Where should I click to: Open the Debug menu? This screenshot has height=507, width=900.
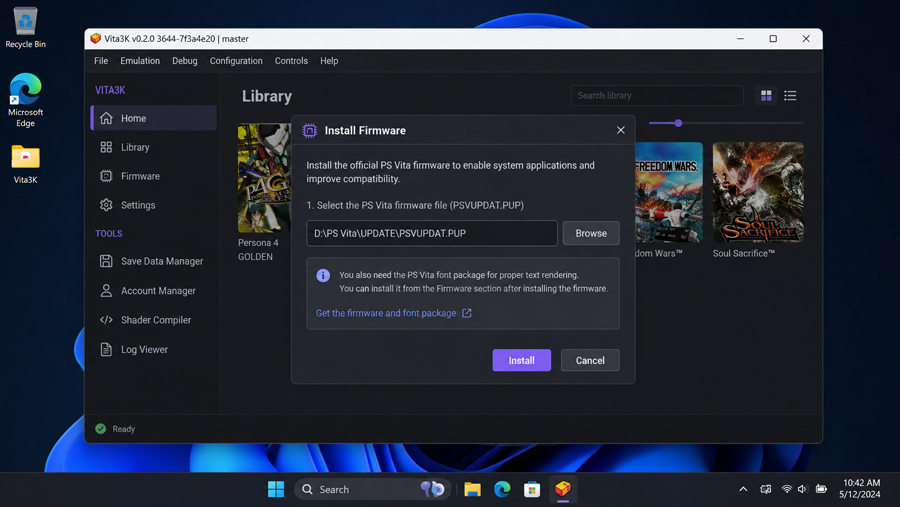point(185,61)
